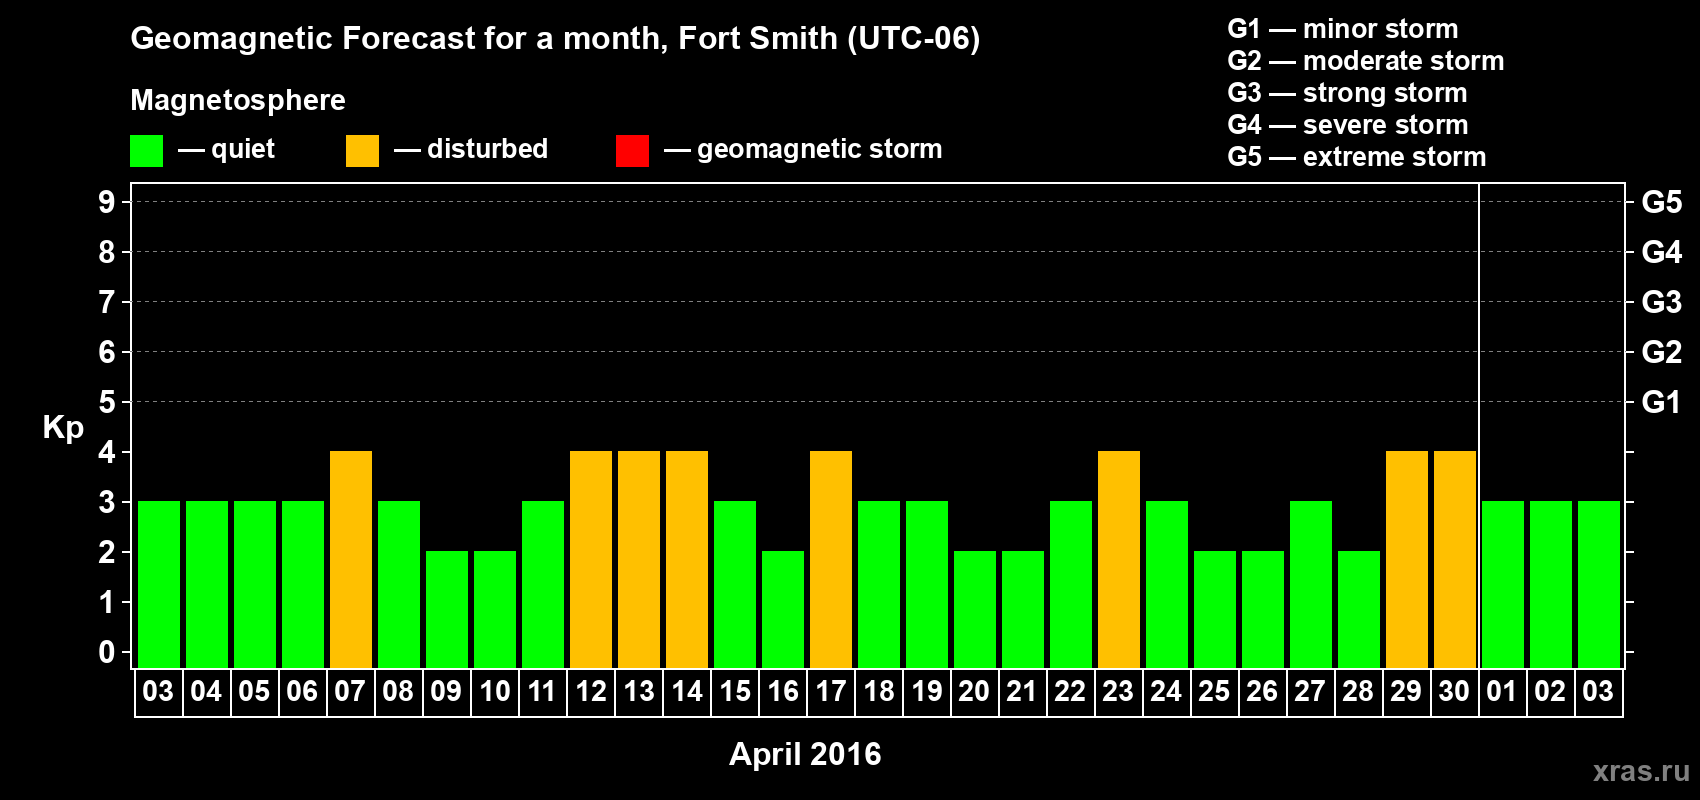1700x800 pixels.
Task: Click the orange bar for April 07
Action: 351,560
